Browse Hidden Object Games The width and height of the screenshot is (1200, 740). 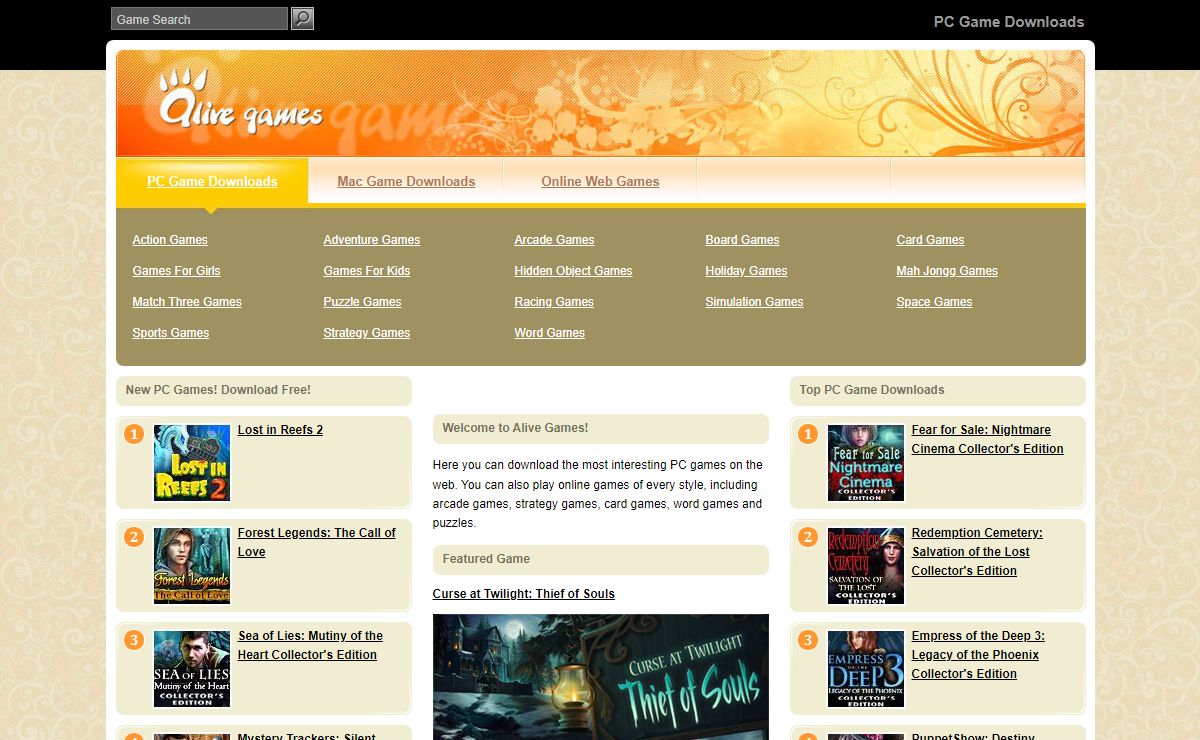[x=573, y=271]
